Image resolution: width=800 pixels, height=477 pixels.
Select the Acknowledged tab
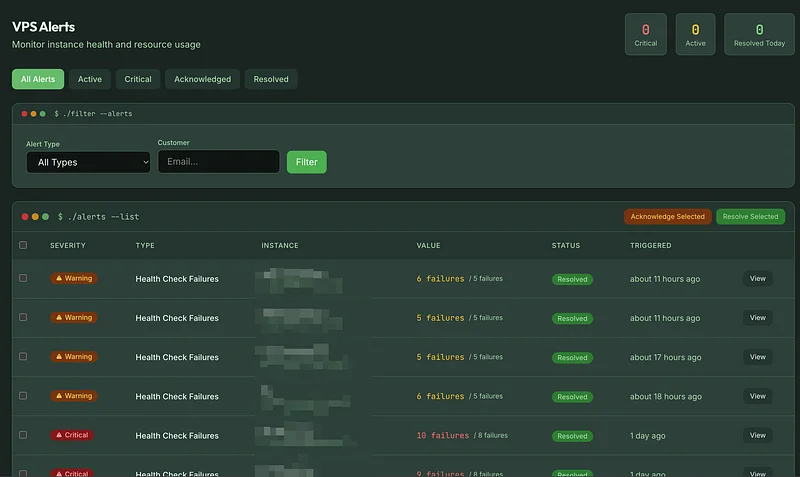(203, 79)
